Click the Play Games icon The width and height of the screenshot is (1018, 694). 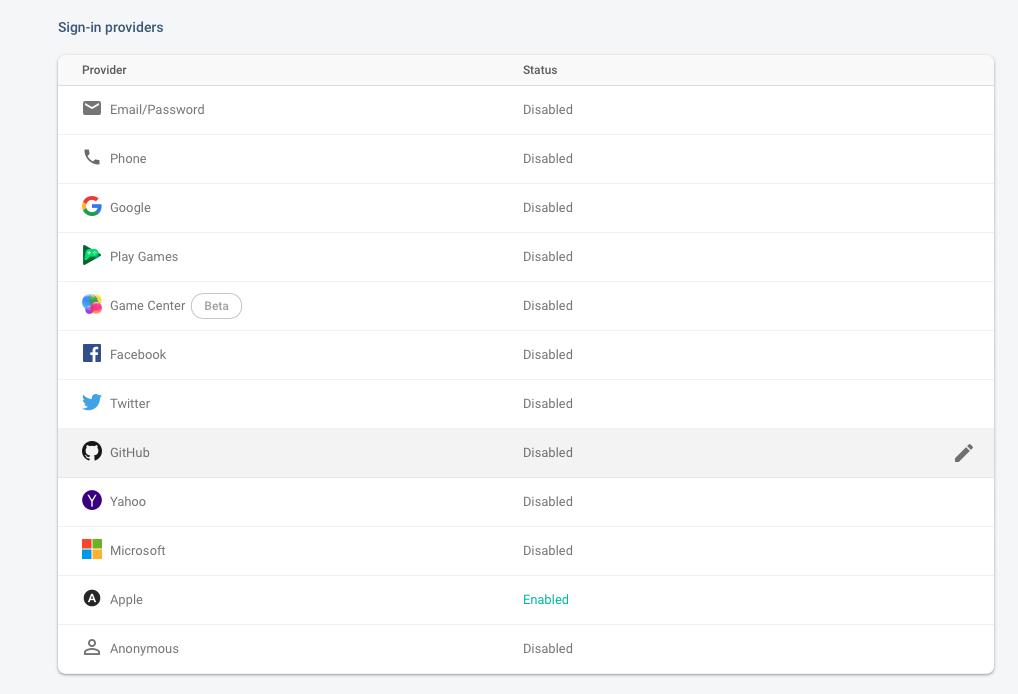pyautogui.click(x=92, y=255)
